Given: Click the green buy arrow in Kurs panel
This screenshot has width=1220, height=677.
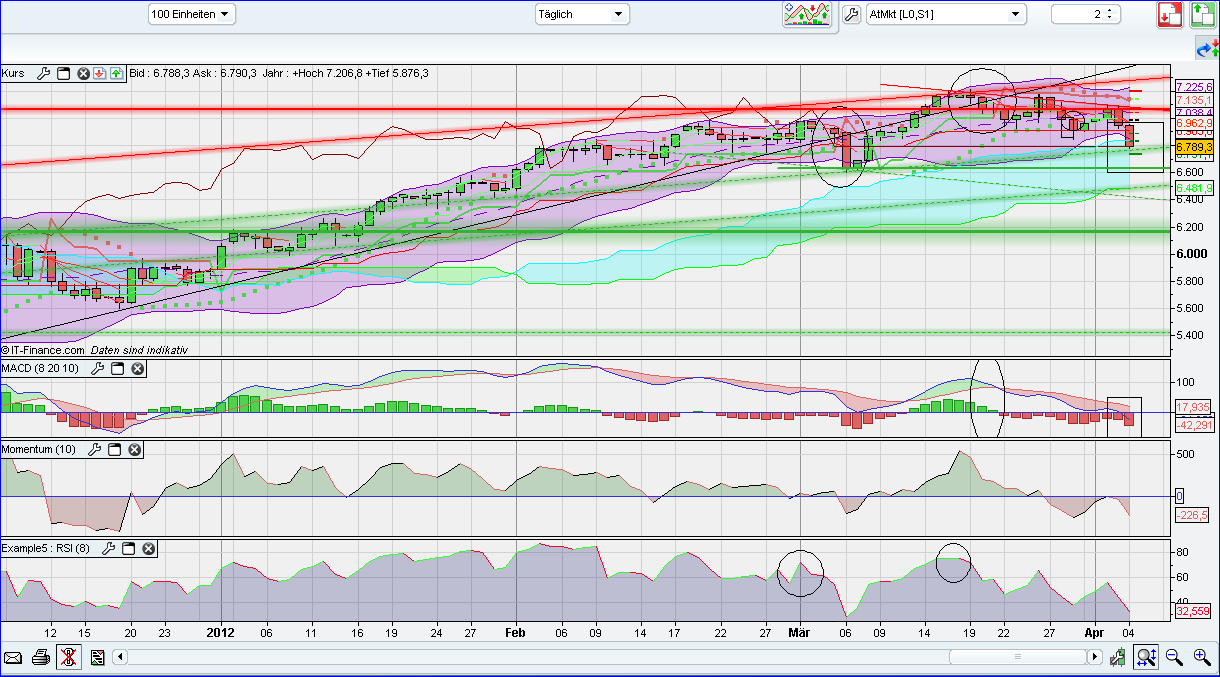Looking at the screenshot, I should click(x=116, y=73).
